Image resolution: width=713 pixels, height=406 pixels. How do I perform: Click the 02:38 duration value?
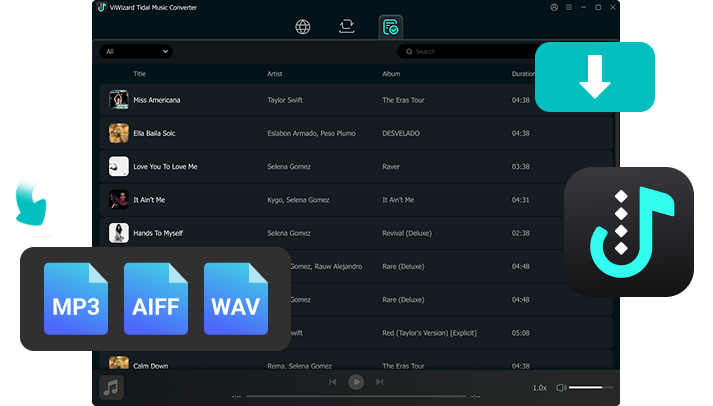521,233
